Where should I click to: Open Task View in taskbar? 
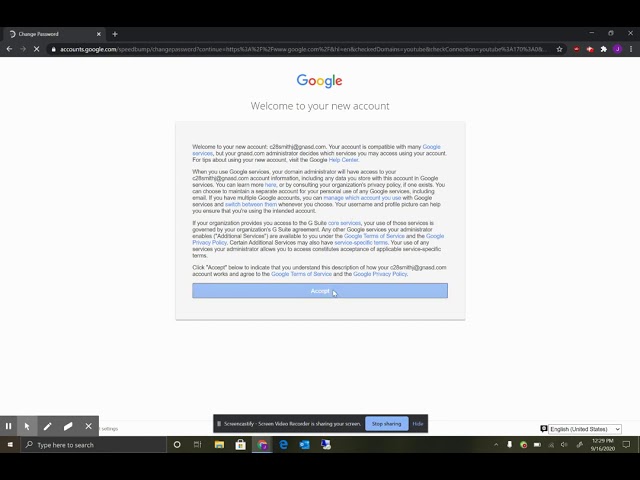point(198,444)
